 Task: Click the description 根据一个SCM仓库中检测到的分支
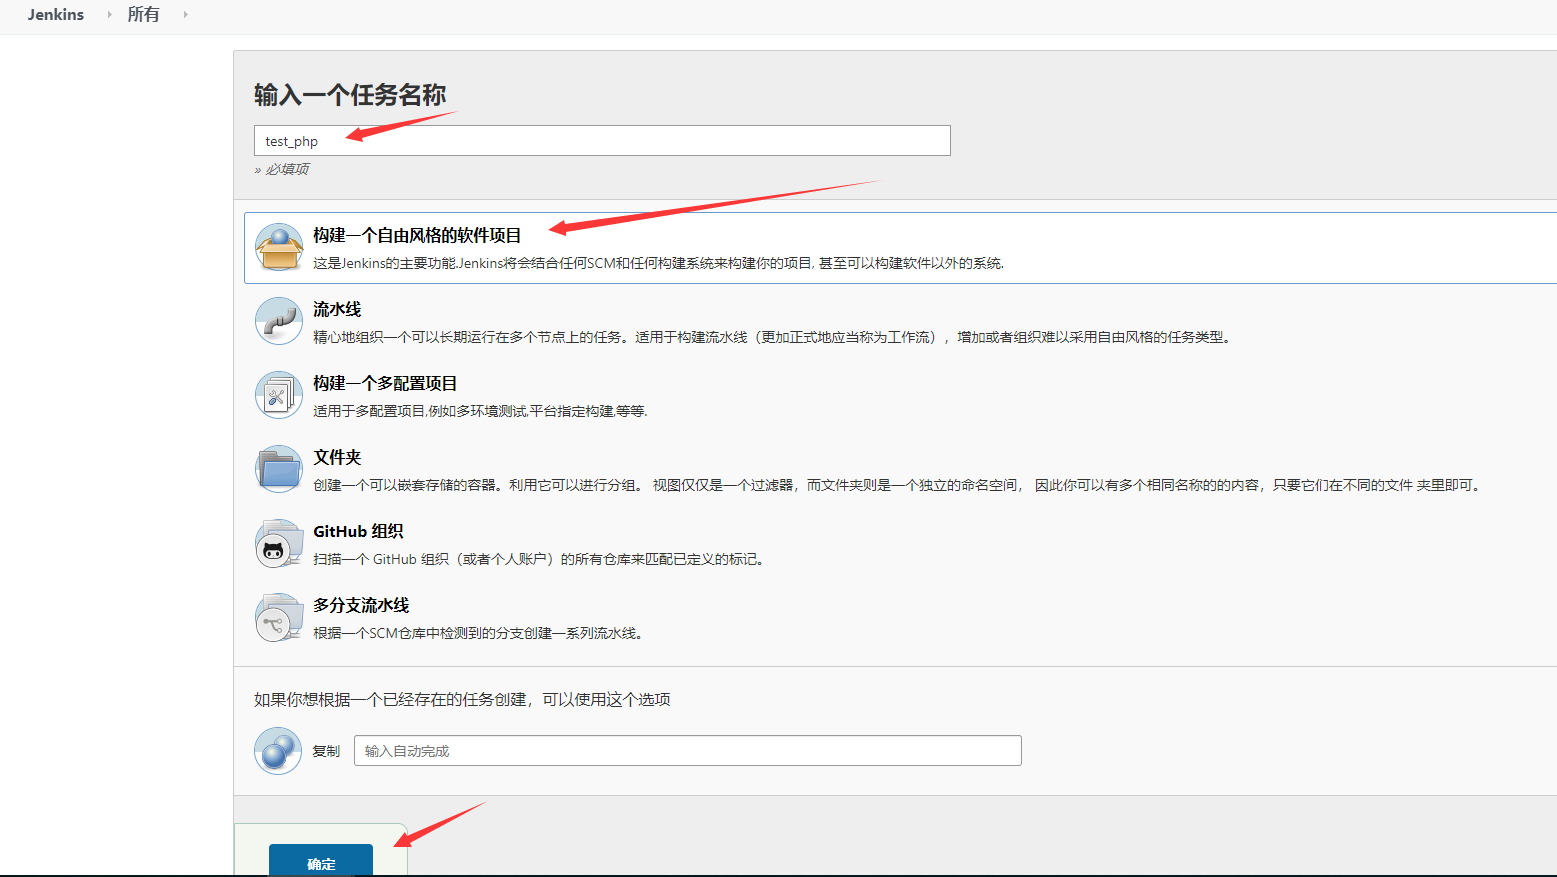(480, 633)
